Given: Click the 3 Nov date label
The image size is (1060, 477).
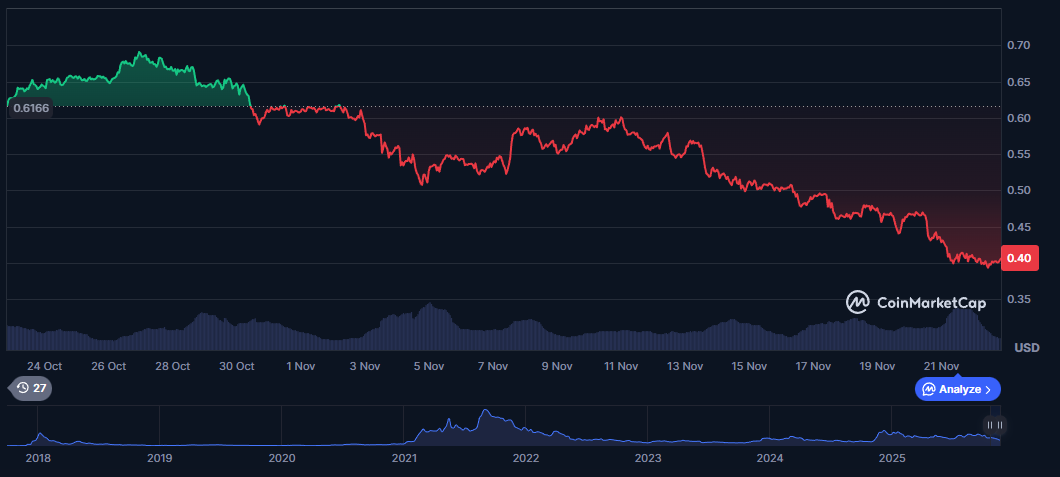Looking at the screenshot, I should coord(365,366).
